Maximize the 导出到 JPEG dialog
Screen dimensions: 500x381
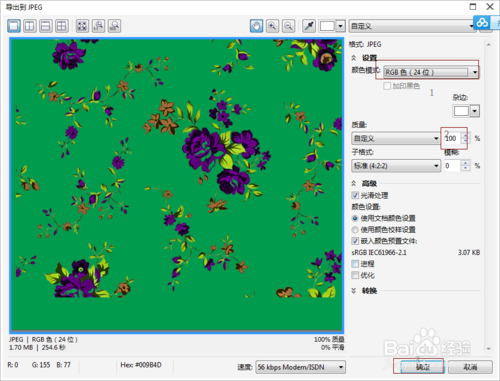tap(473, 7)
